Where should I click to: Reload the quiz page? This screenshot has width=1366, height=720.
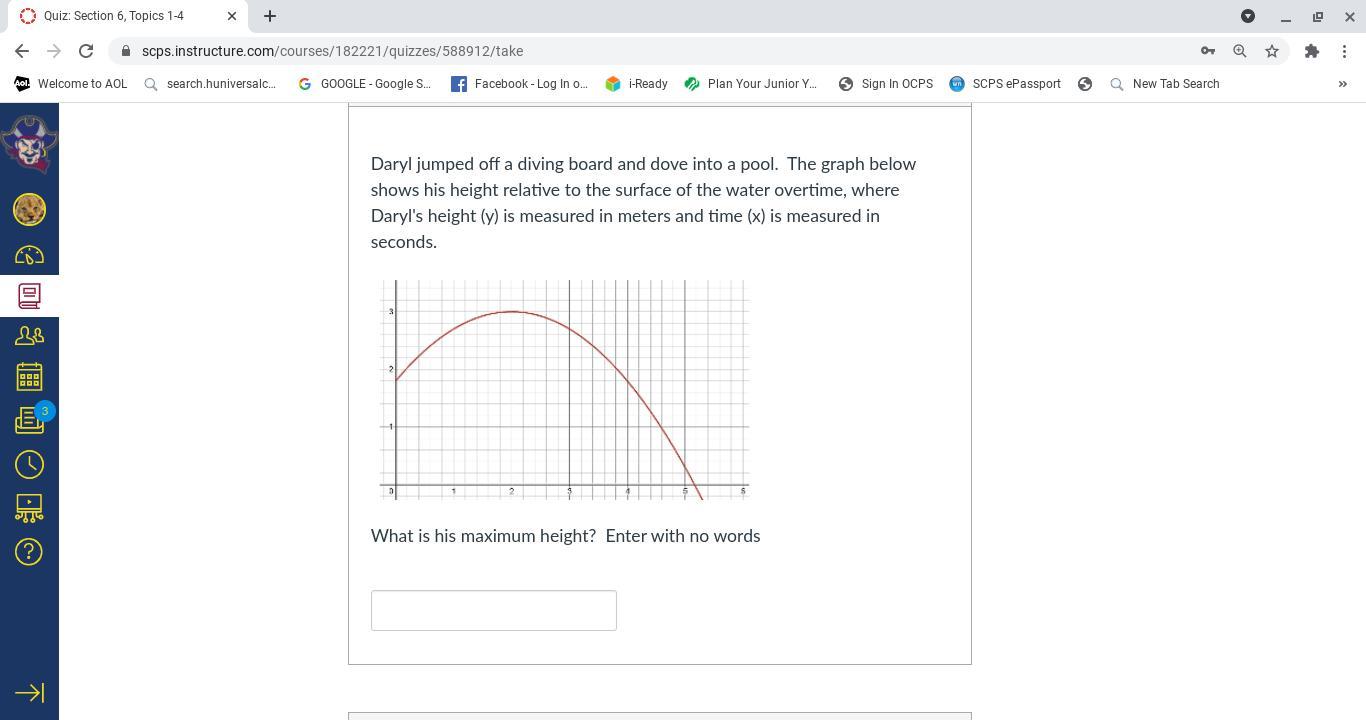86,51
